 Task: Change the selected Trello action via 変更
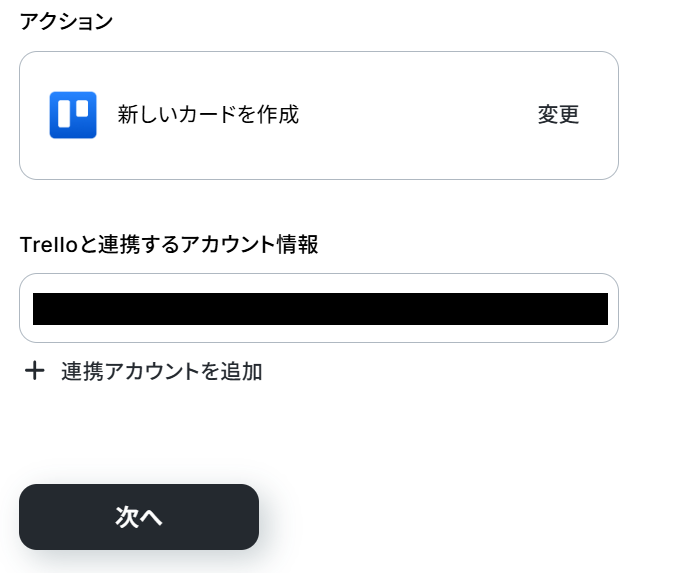558,115
